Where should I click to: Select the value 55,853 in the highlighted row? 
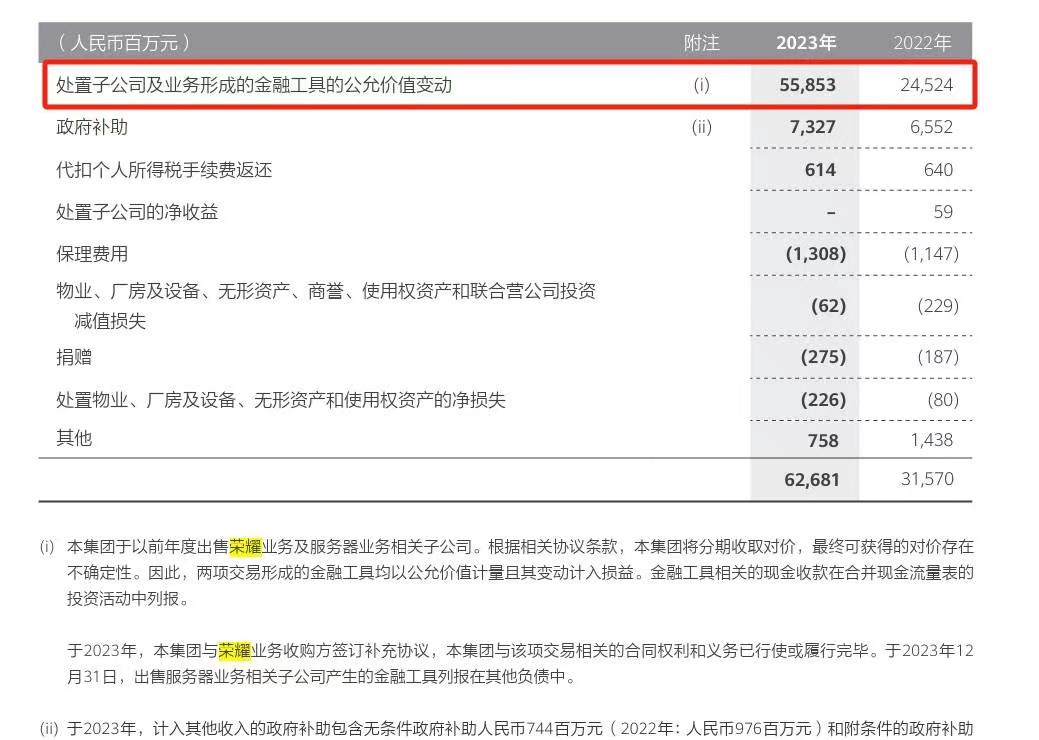[807, 85]
